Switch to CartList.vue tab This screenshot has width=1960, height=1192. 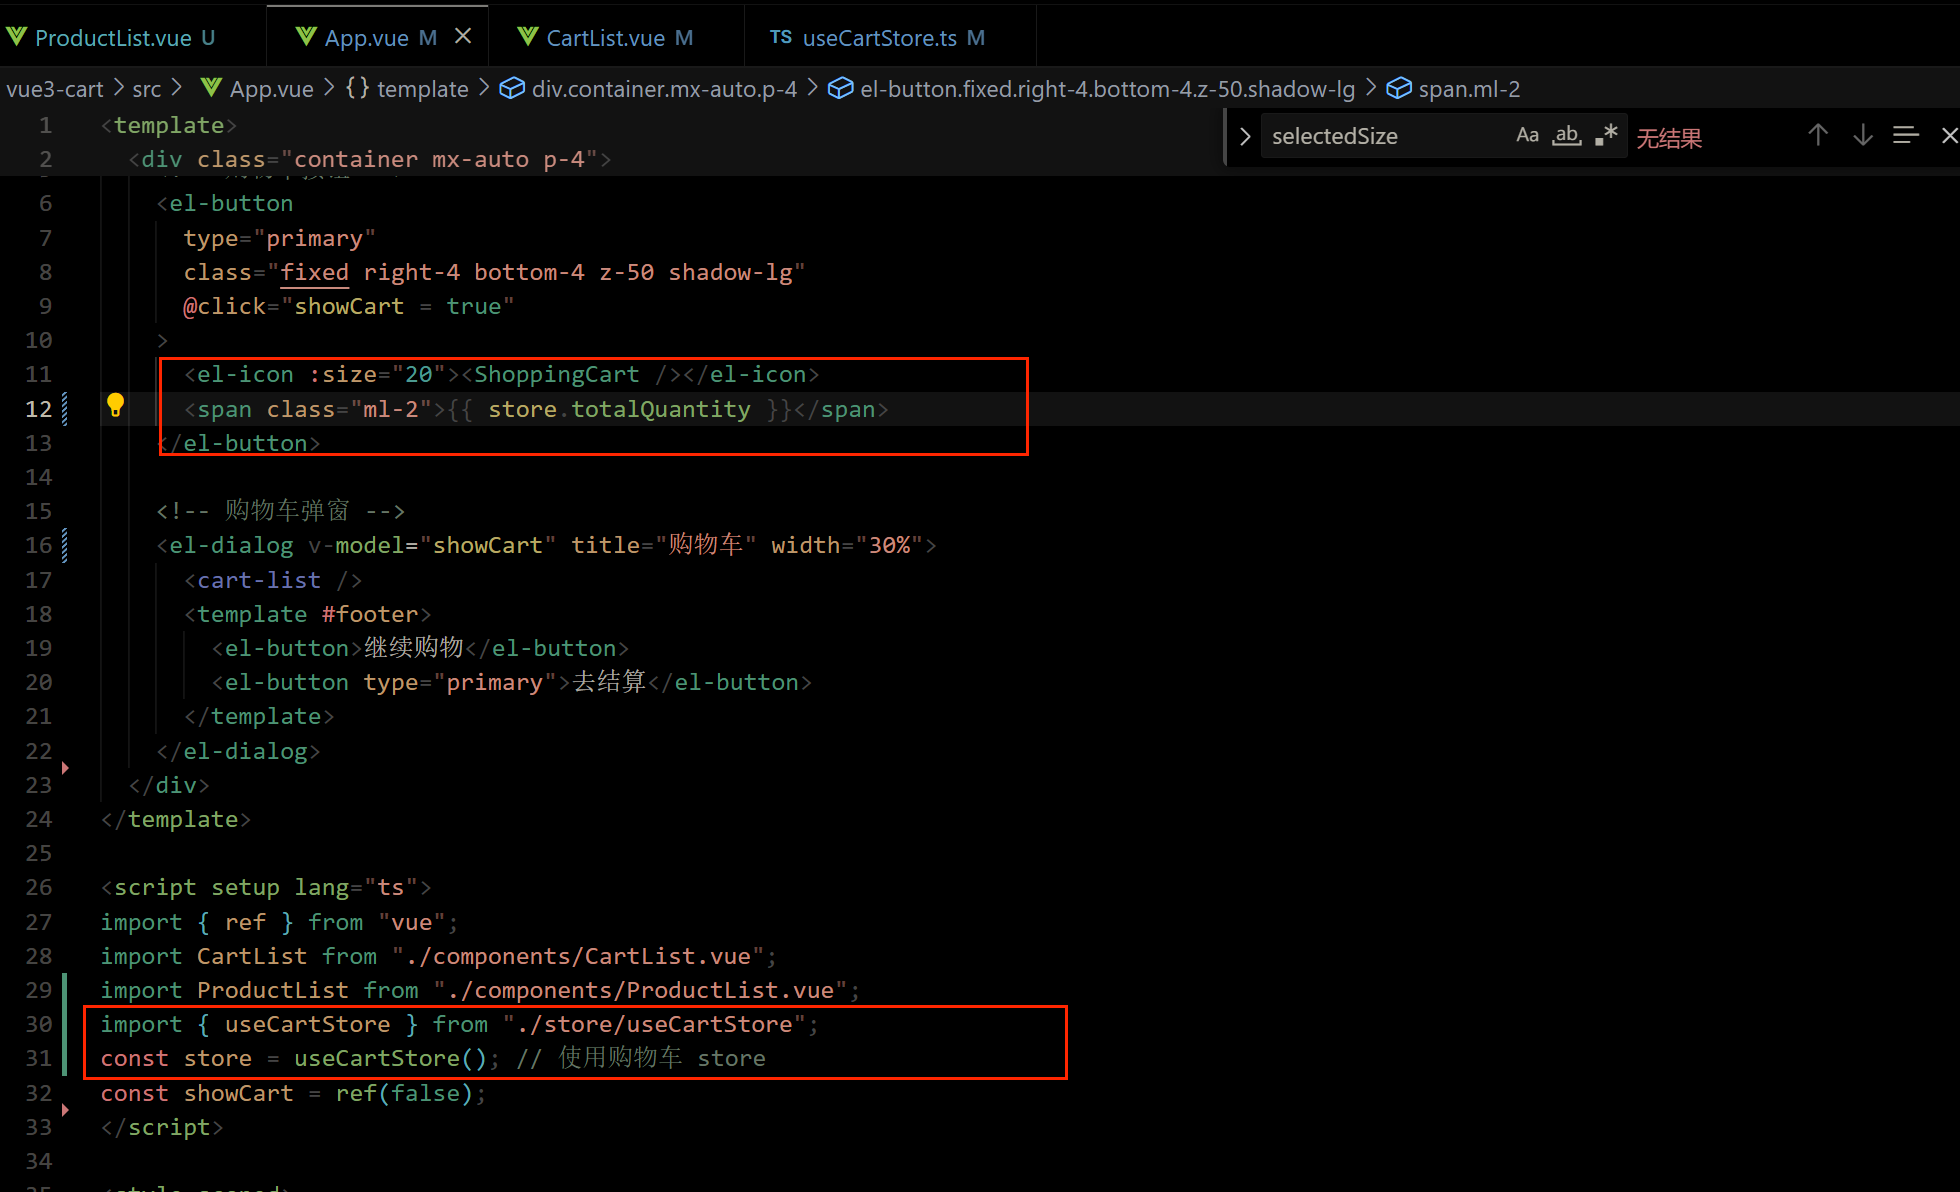(605, 38)
